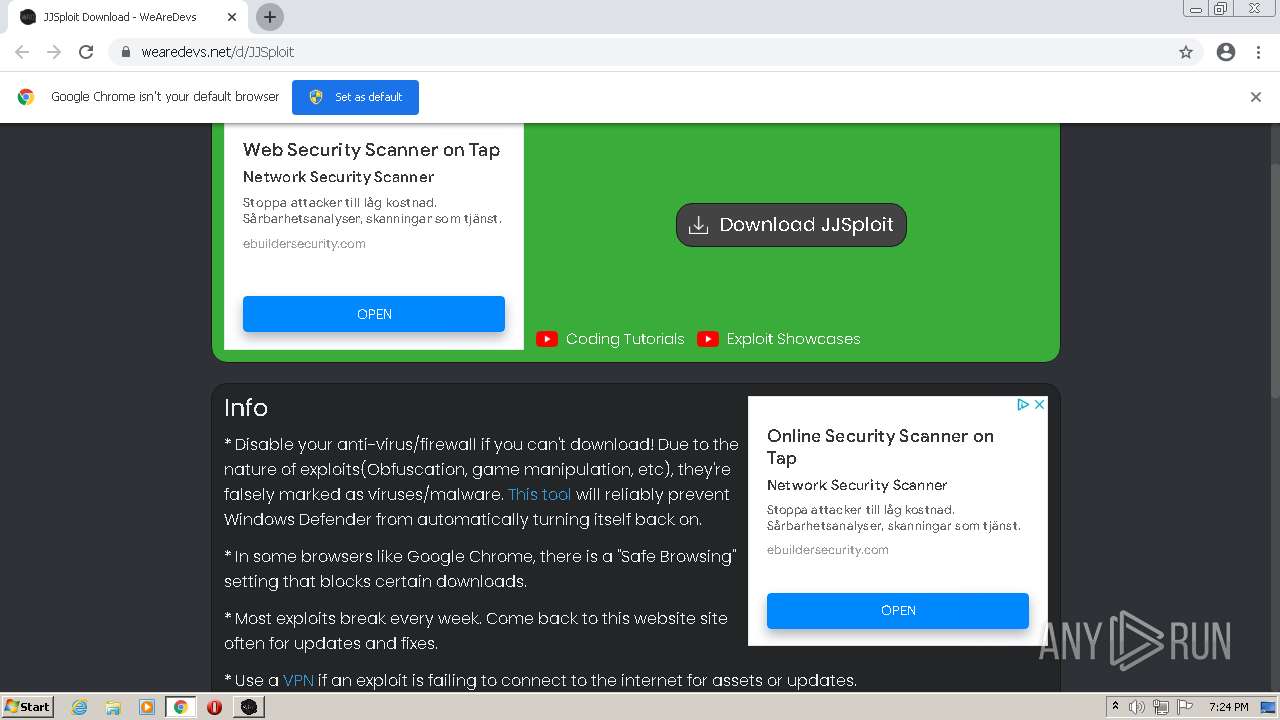Image resolution: width=1280 pixels, height=720 pixels.
Task: Click 'Online Security Scanner on Tap' ad title
Action: click(880, 447)
